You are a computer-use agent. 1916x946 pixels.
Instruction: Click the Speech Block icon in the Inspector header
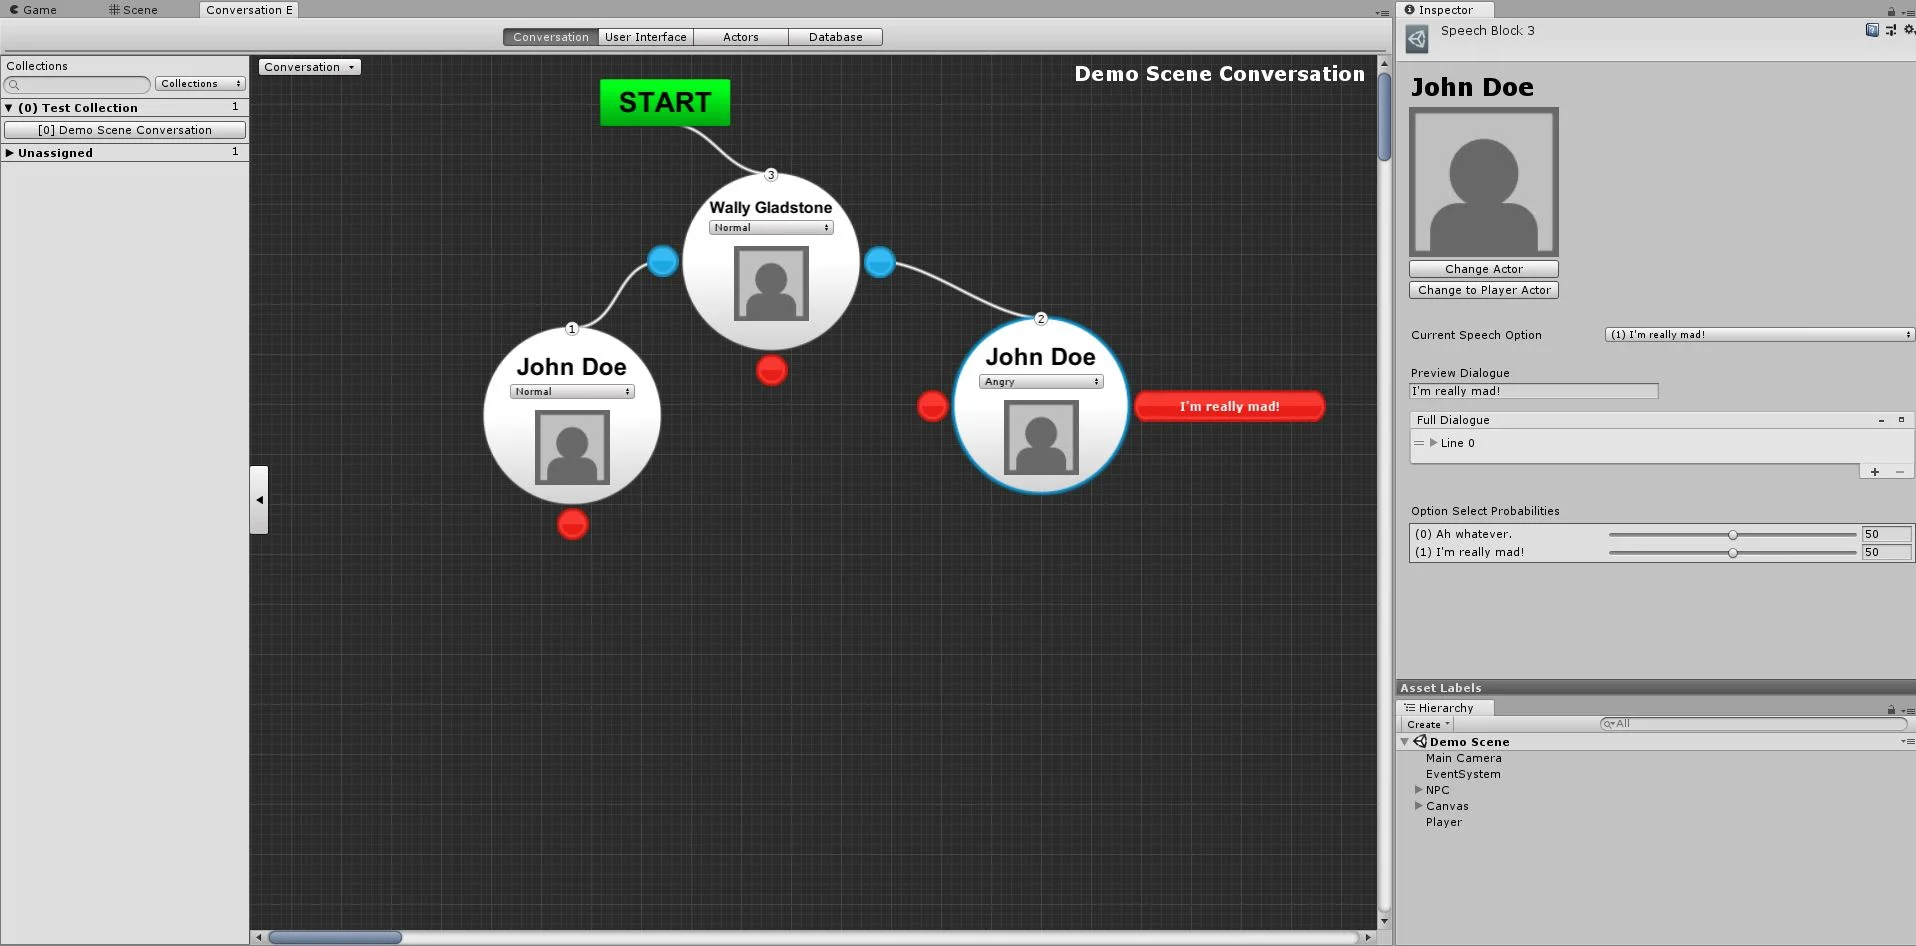[1419, 39]
